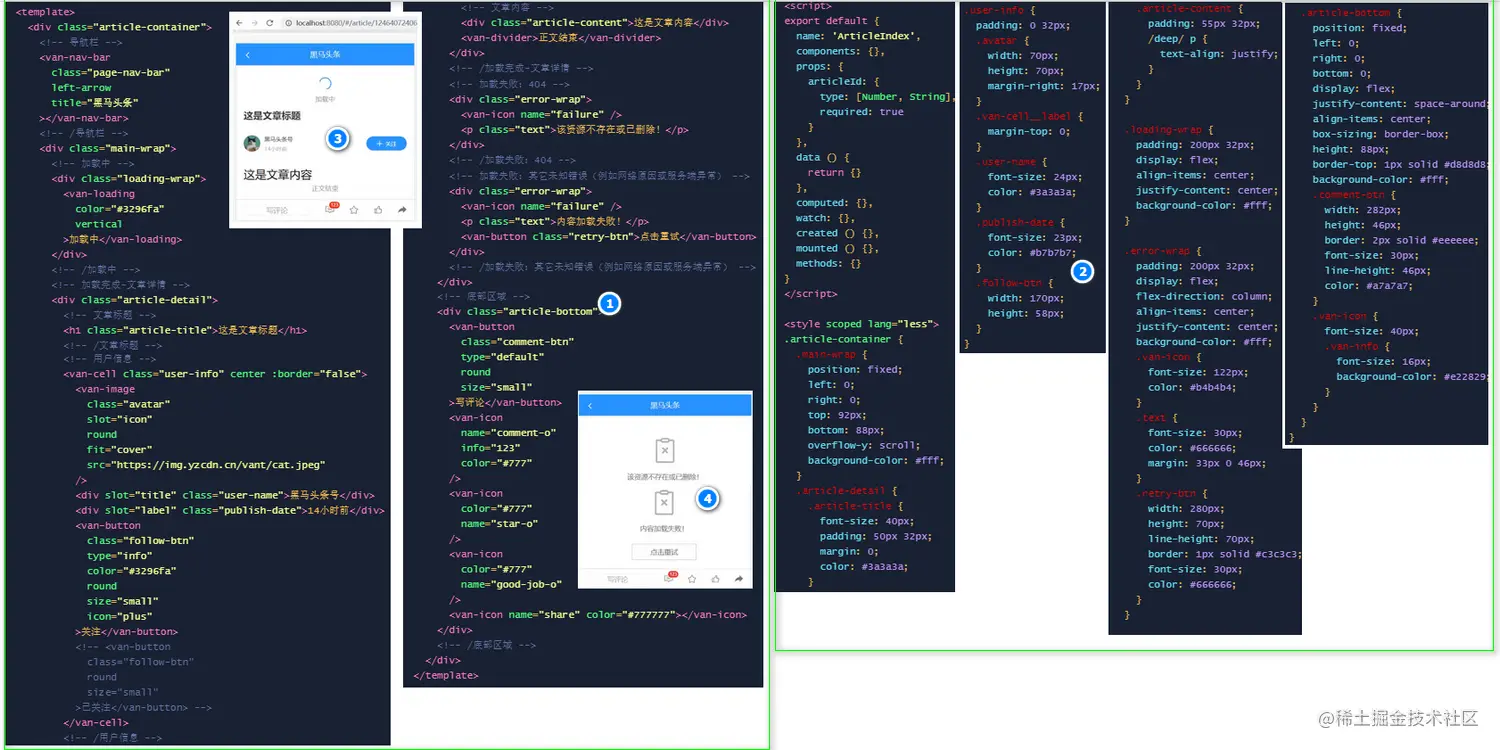The height and width of the screenshot is (750, 1500).
Task: Click browser back arrow in top preview
Action: tap(239, 23)
